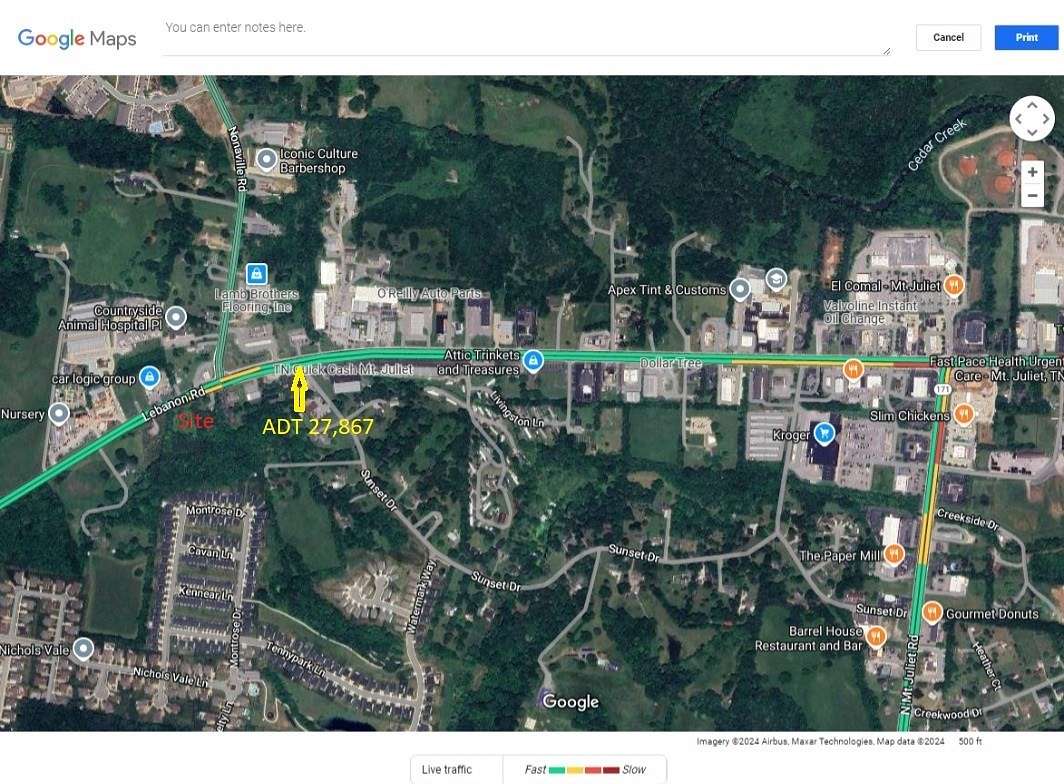Open the Live traffic selector
This screenshot has width=1064, height=784.
(x=449, y=768)
